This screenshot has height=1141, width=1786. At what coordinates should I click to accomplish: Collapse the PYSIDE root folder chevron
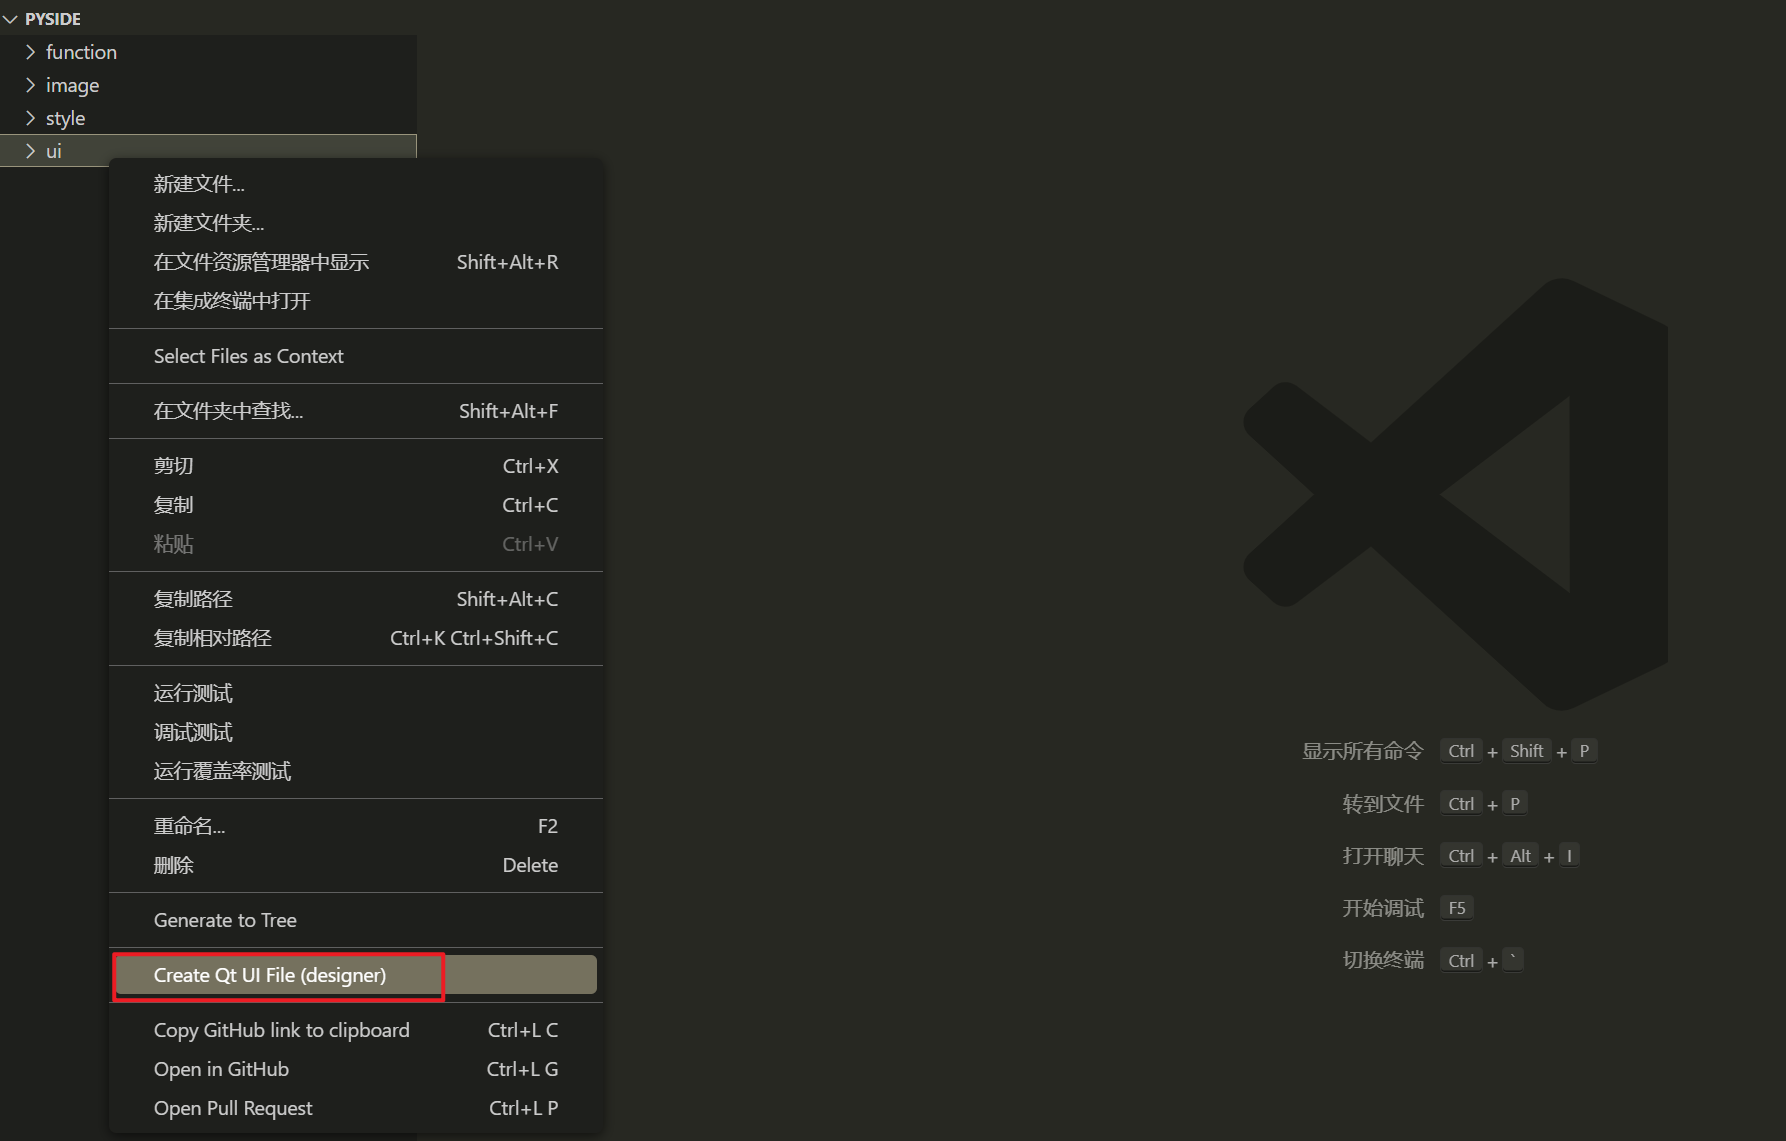coord(11,19)
